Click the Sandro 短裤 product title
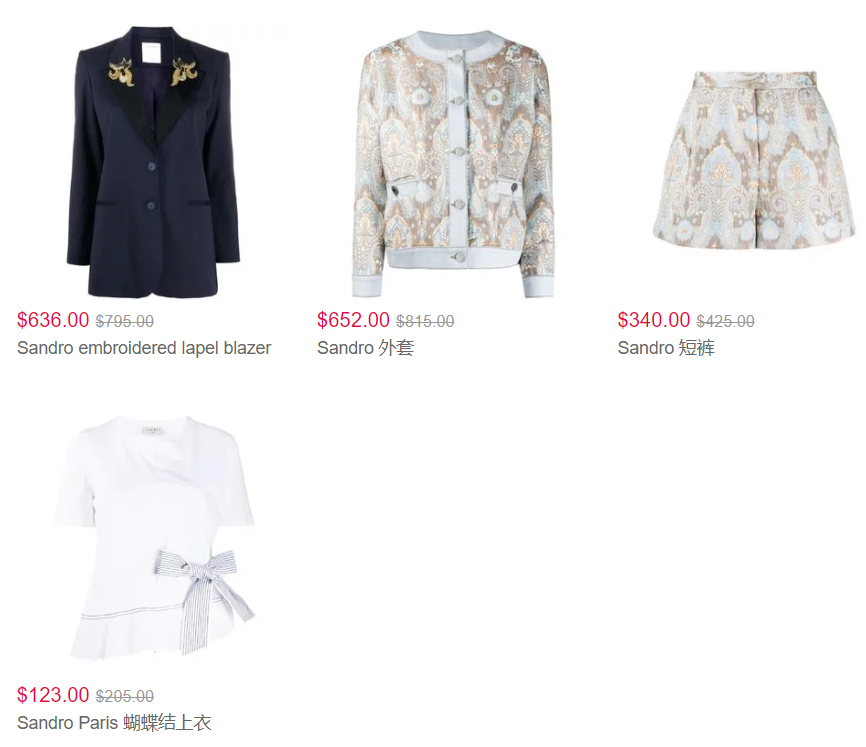This screenshot has width=866, height=747. coord(666,348)
